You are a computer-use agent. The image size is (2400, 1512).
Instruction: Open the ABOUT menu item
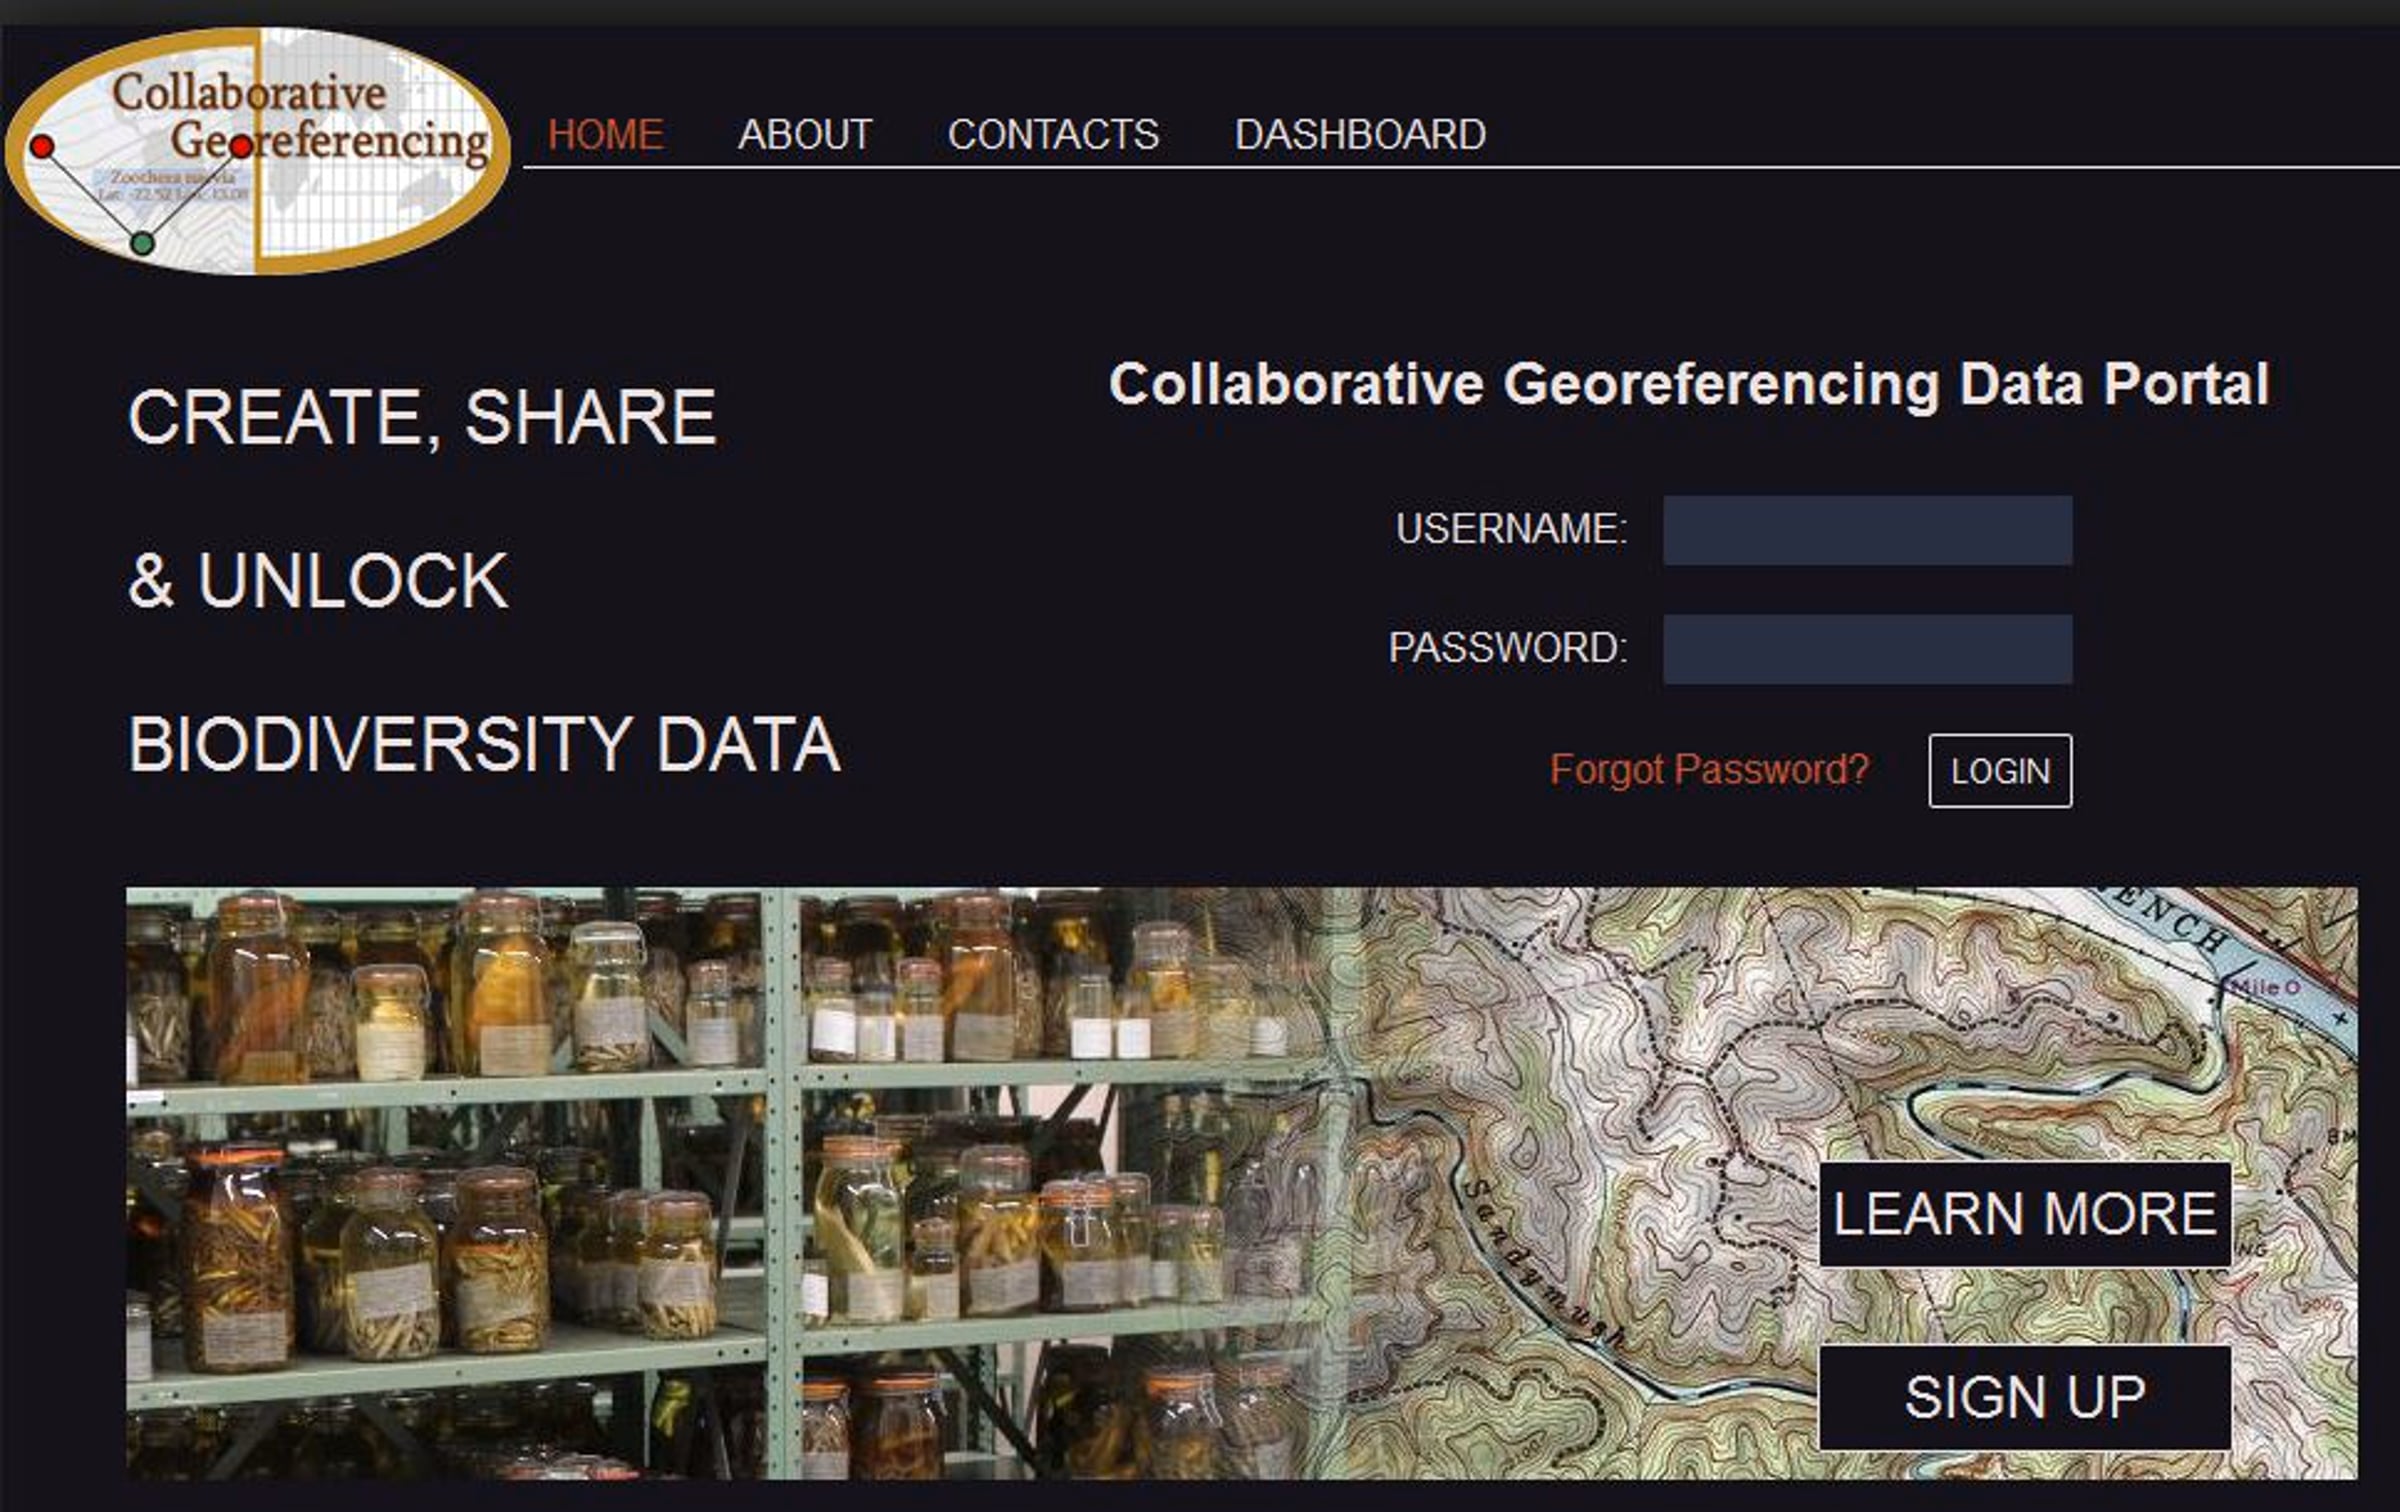click(x=805, y=135)
